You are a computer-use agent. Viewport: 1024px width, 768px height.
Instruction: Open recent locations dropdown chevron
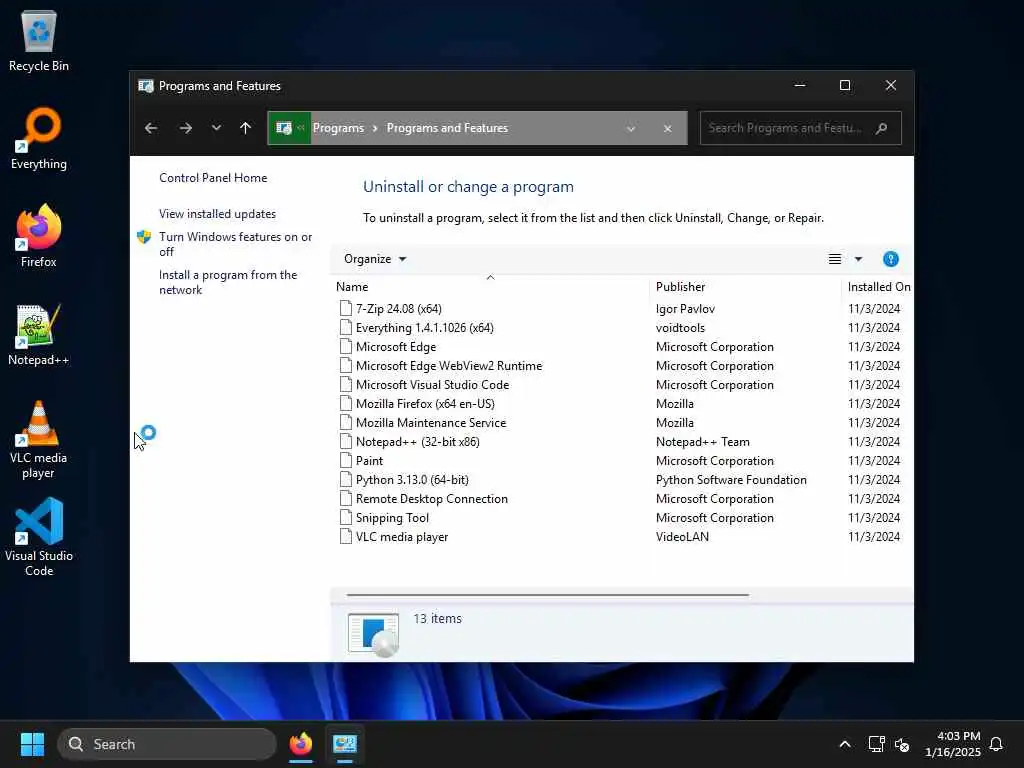tap(216, 128)
